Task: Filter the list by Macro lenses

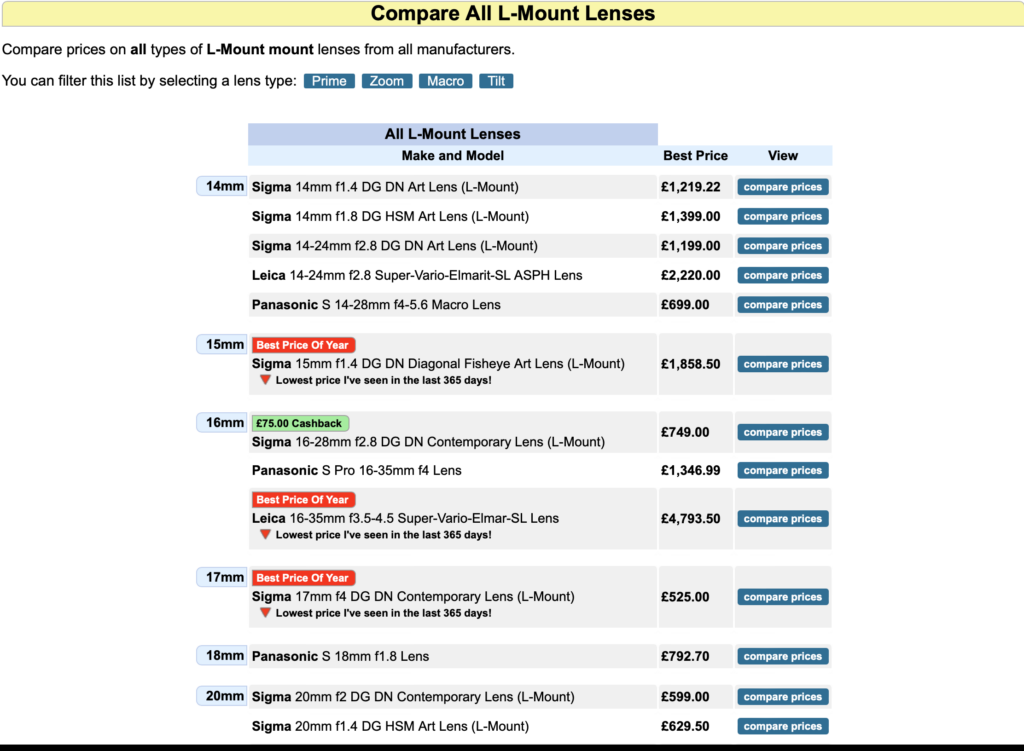Action: 445,81
